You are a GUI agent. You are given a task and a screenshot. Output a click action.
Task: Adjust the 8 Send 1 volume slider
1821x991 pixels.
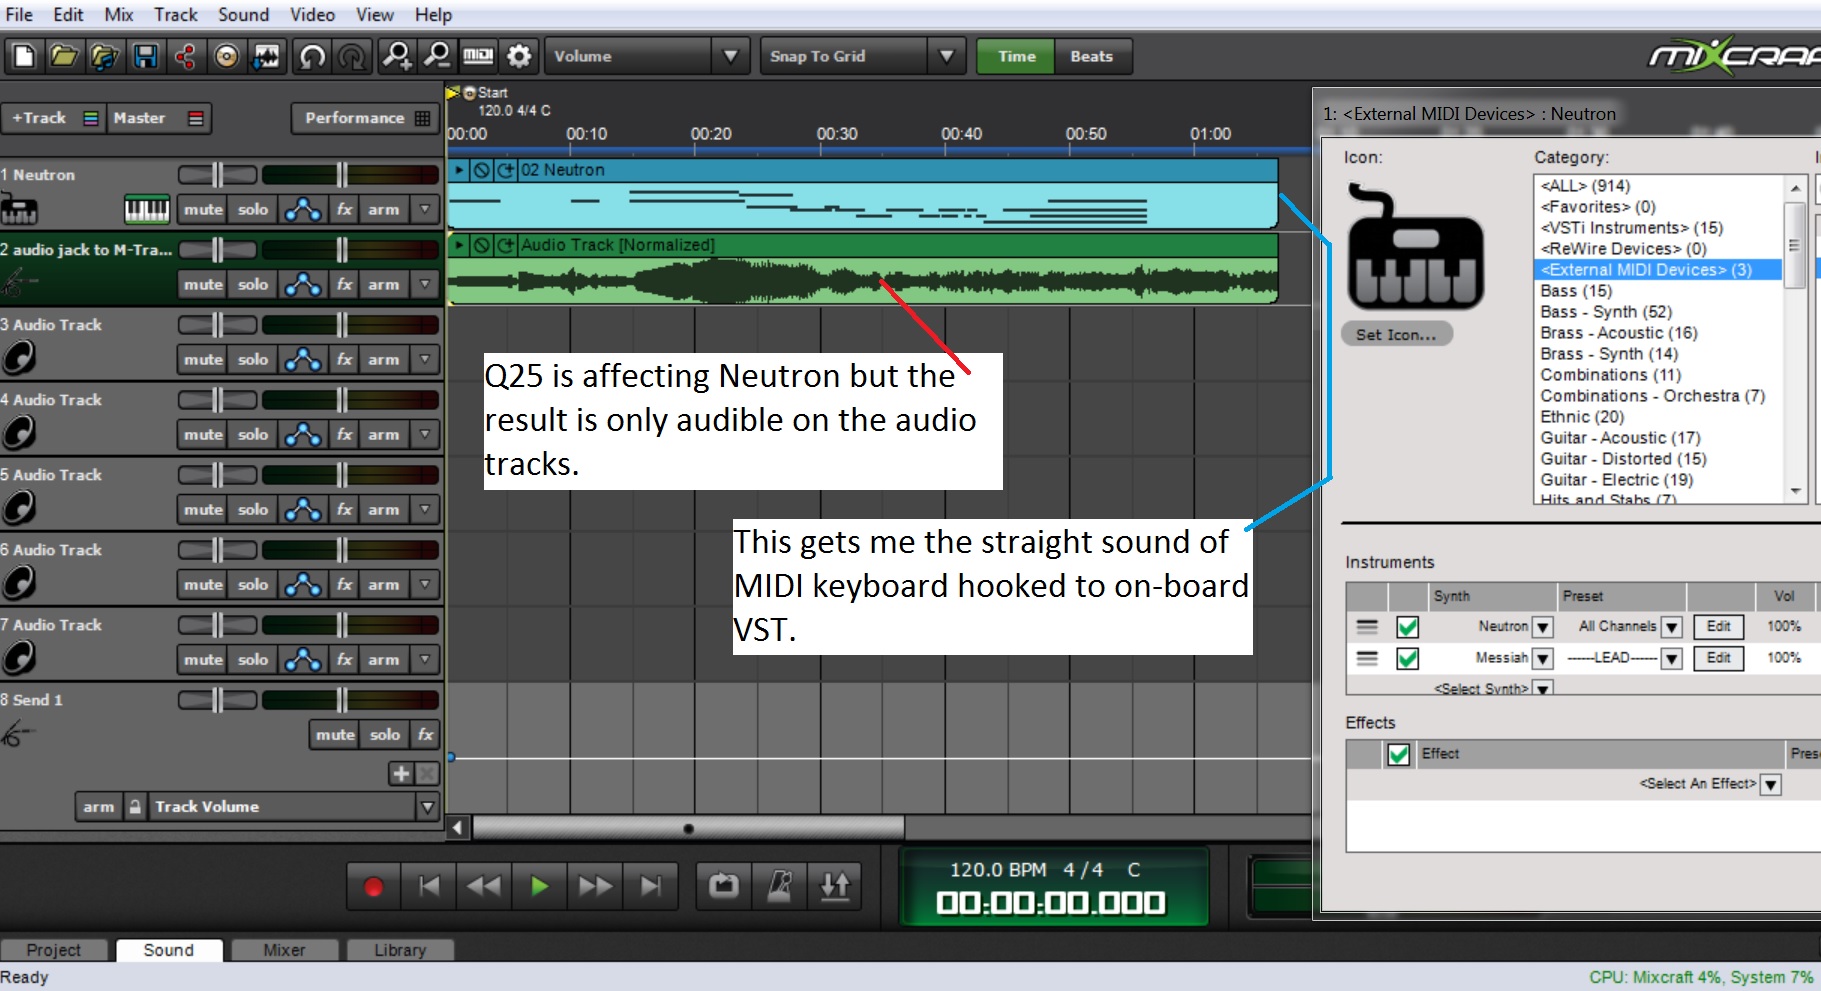tap(341, 700)
